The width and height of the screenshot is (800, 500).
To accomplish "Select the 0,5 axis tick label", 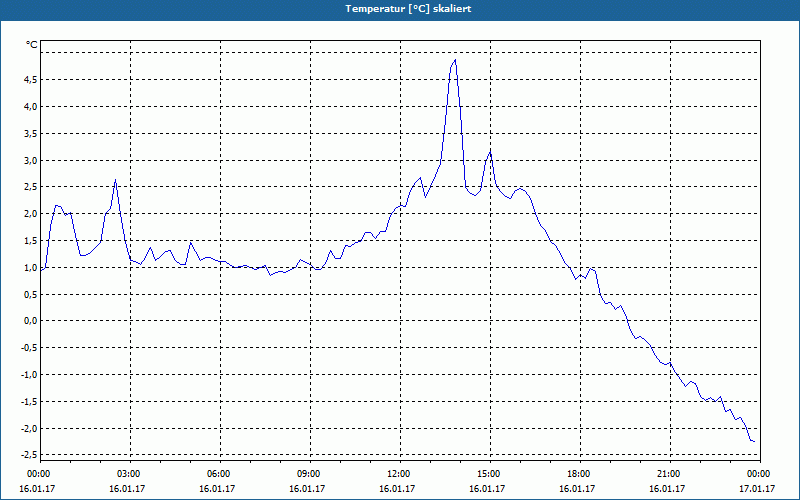I will pos(30,294).
